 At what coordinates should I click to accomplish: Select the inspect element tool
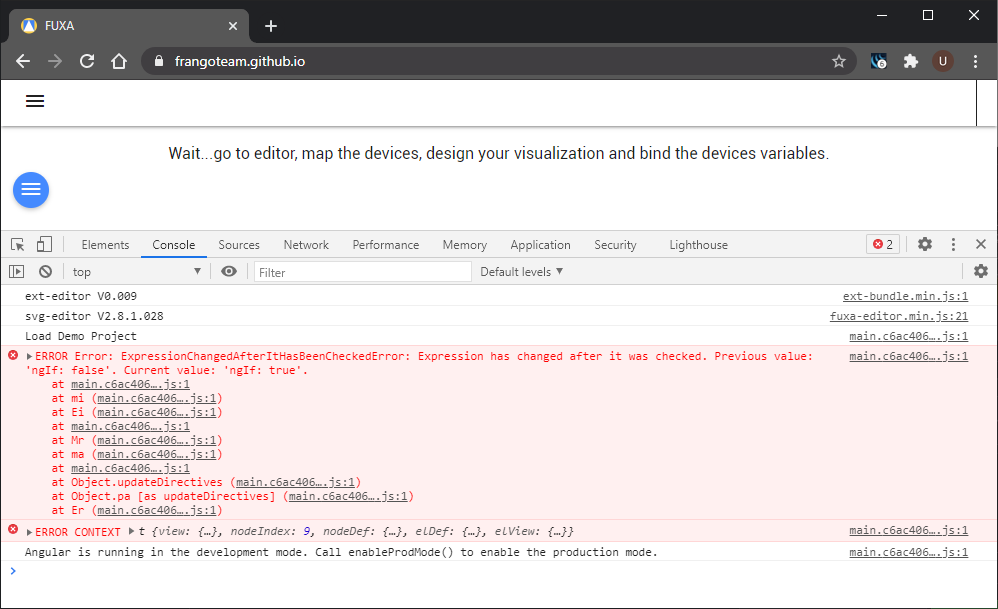click(16, 244)
